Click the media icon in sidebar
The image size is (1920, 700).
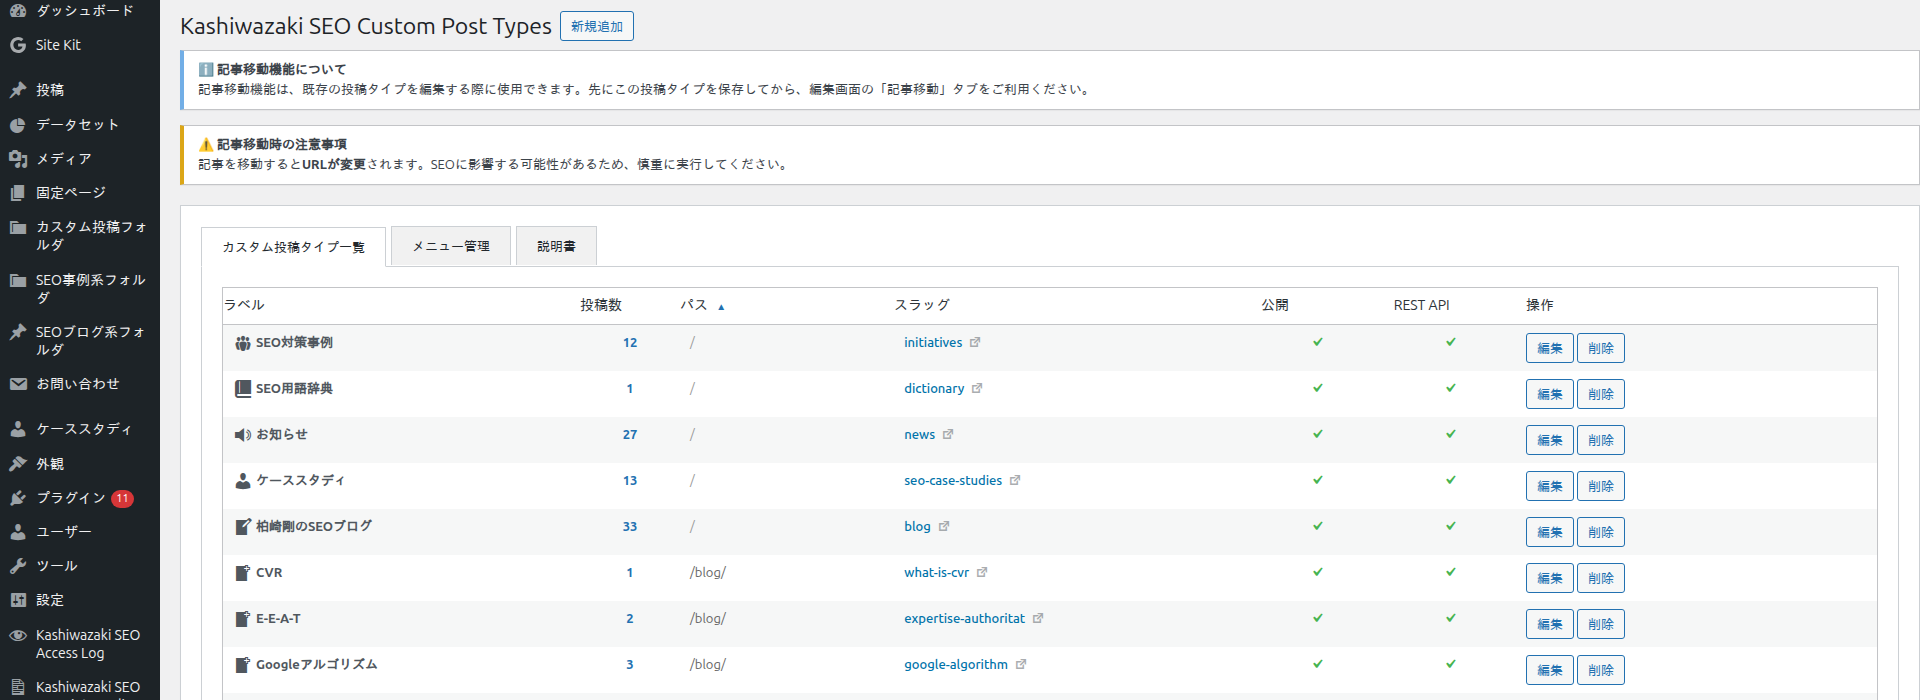point(18,159)
